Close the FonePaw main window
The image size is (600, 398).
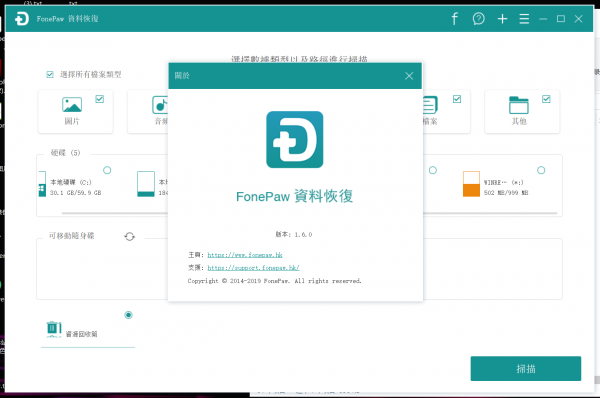click(x=579, y=19)
